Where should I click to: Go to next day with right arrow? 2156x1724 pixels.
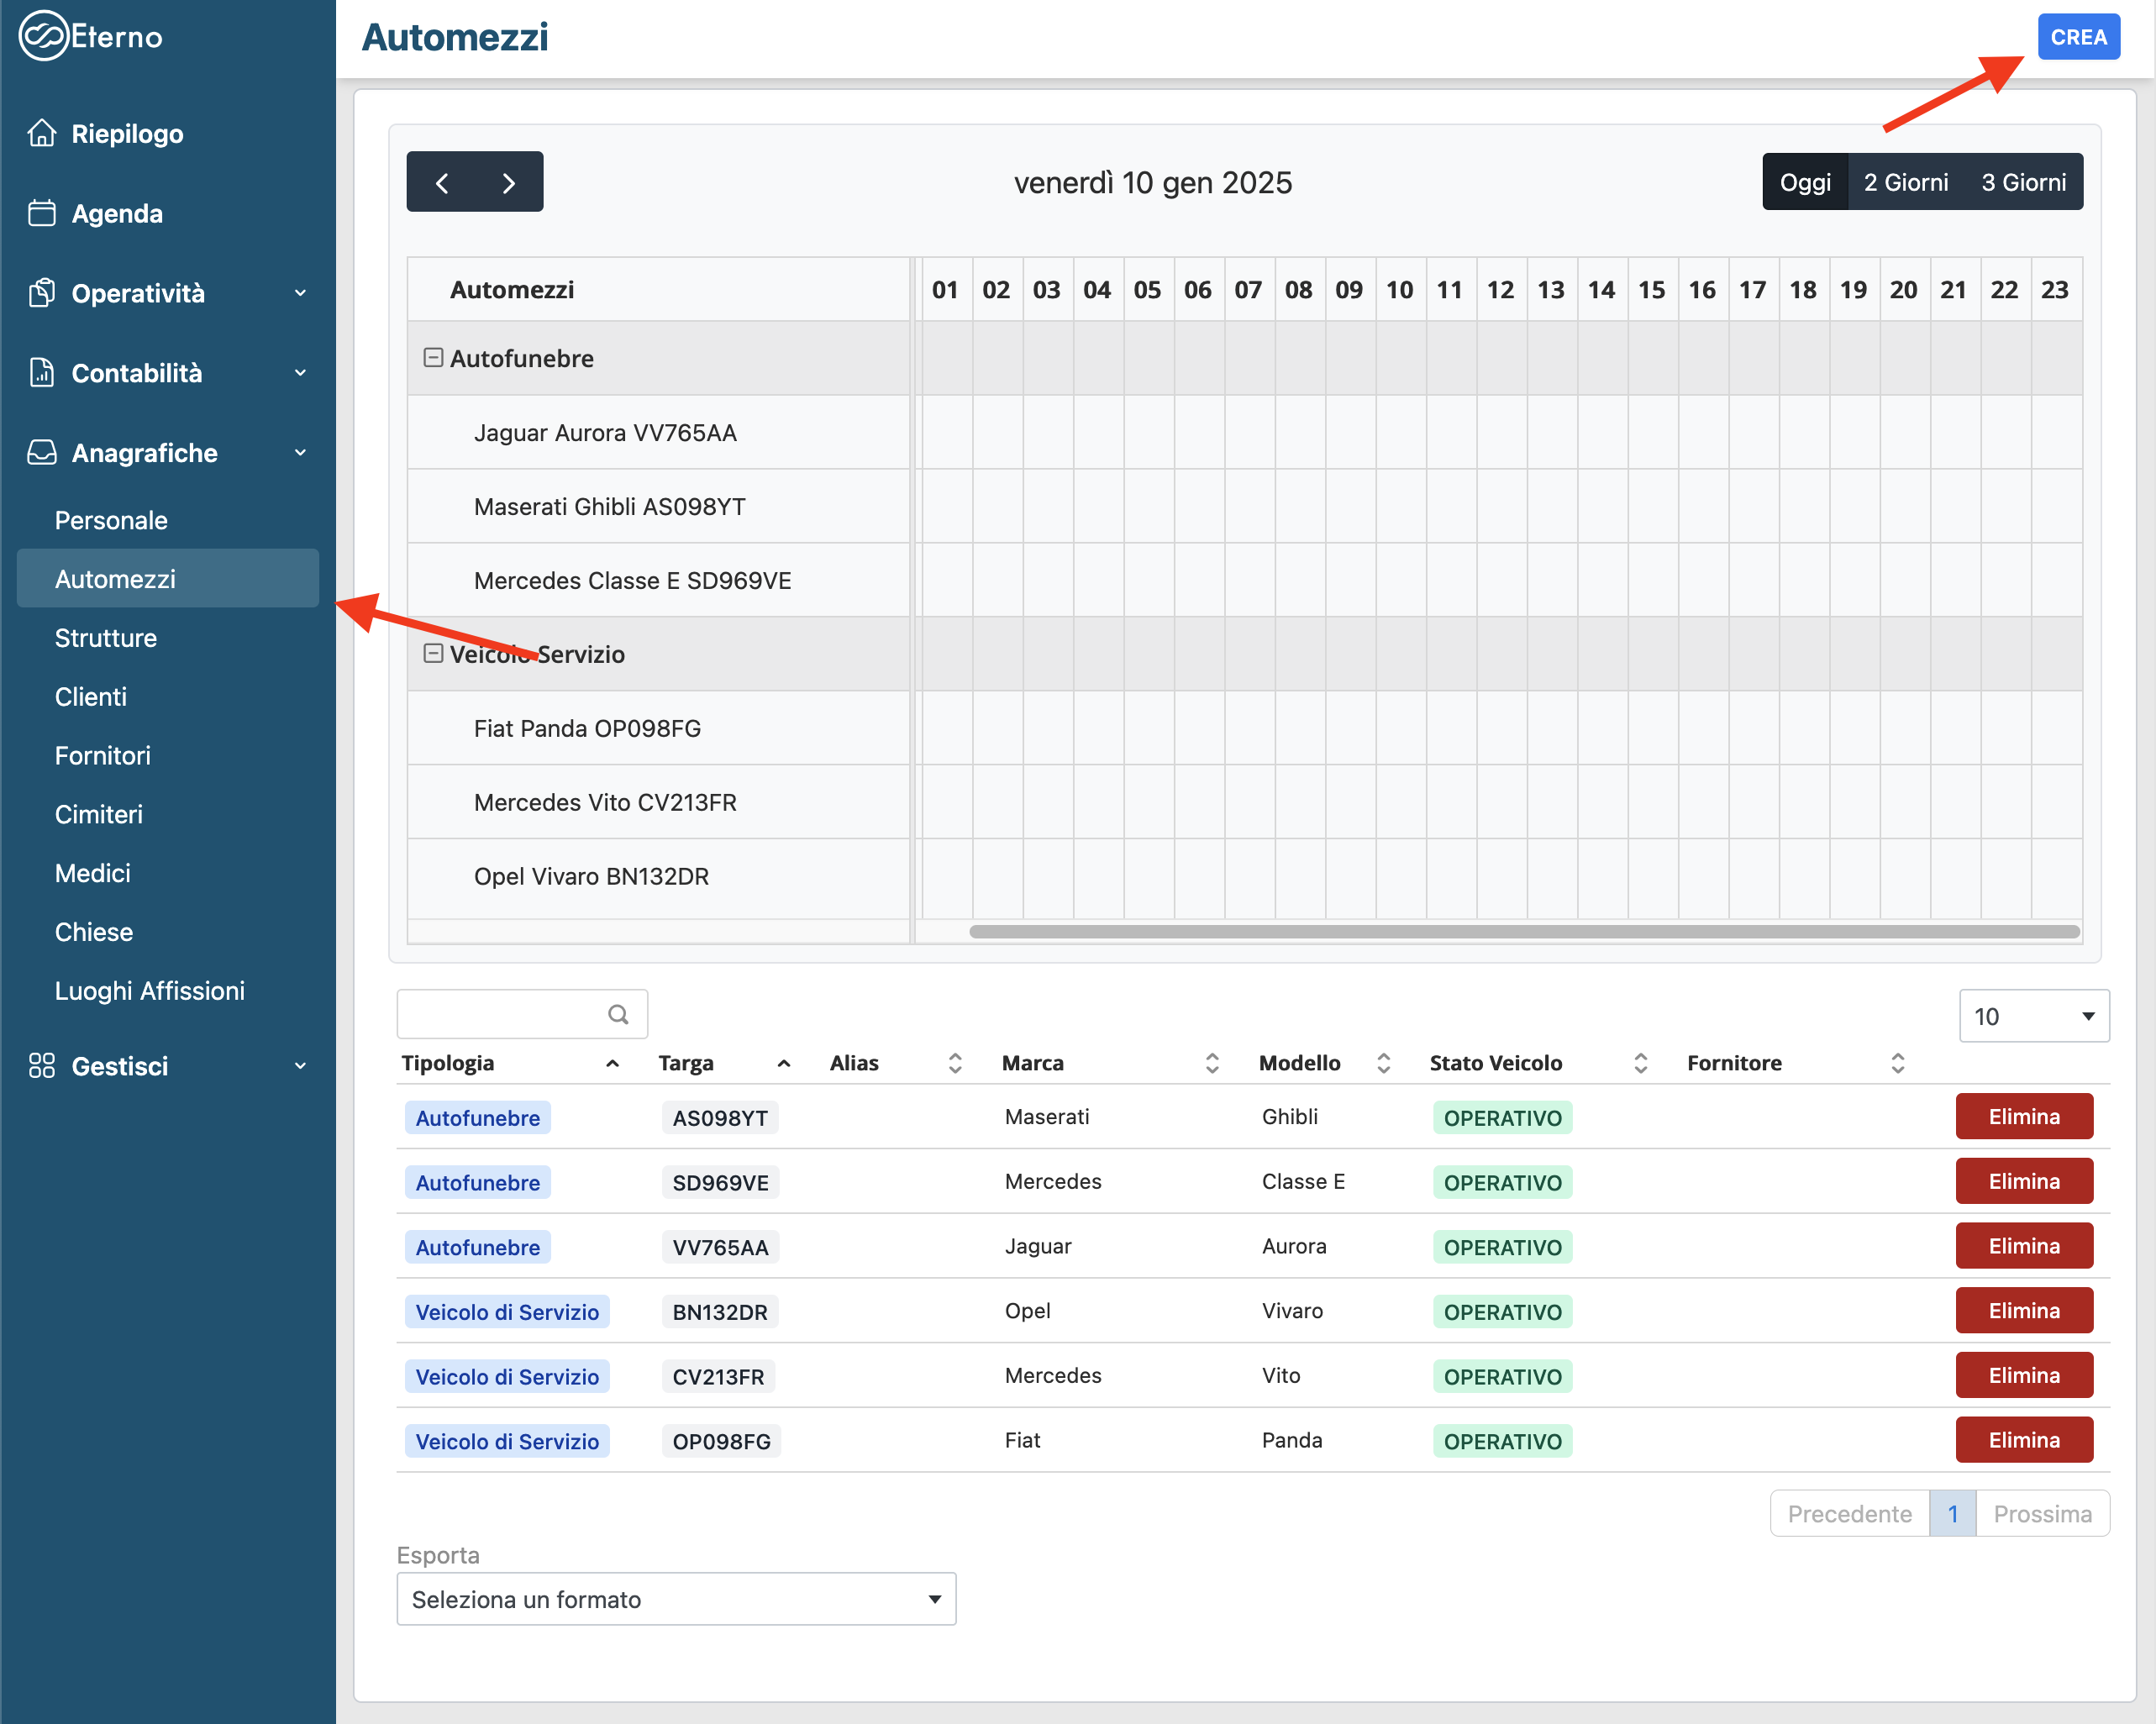(508, 182)
